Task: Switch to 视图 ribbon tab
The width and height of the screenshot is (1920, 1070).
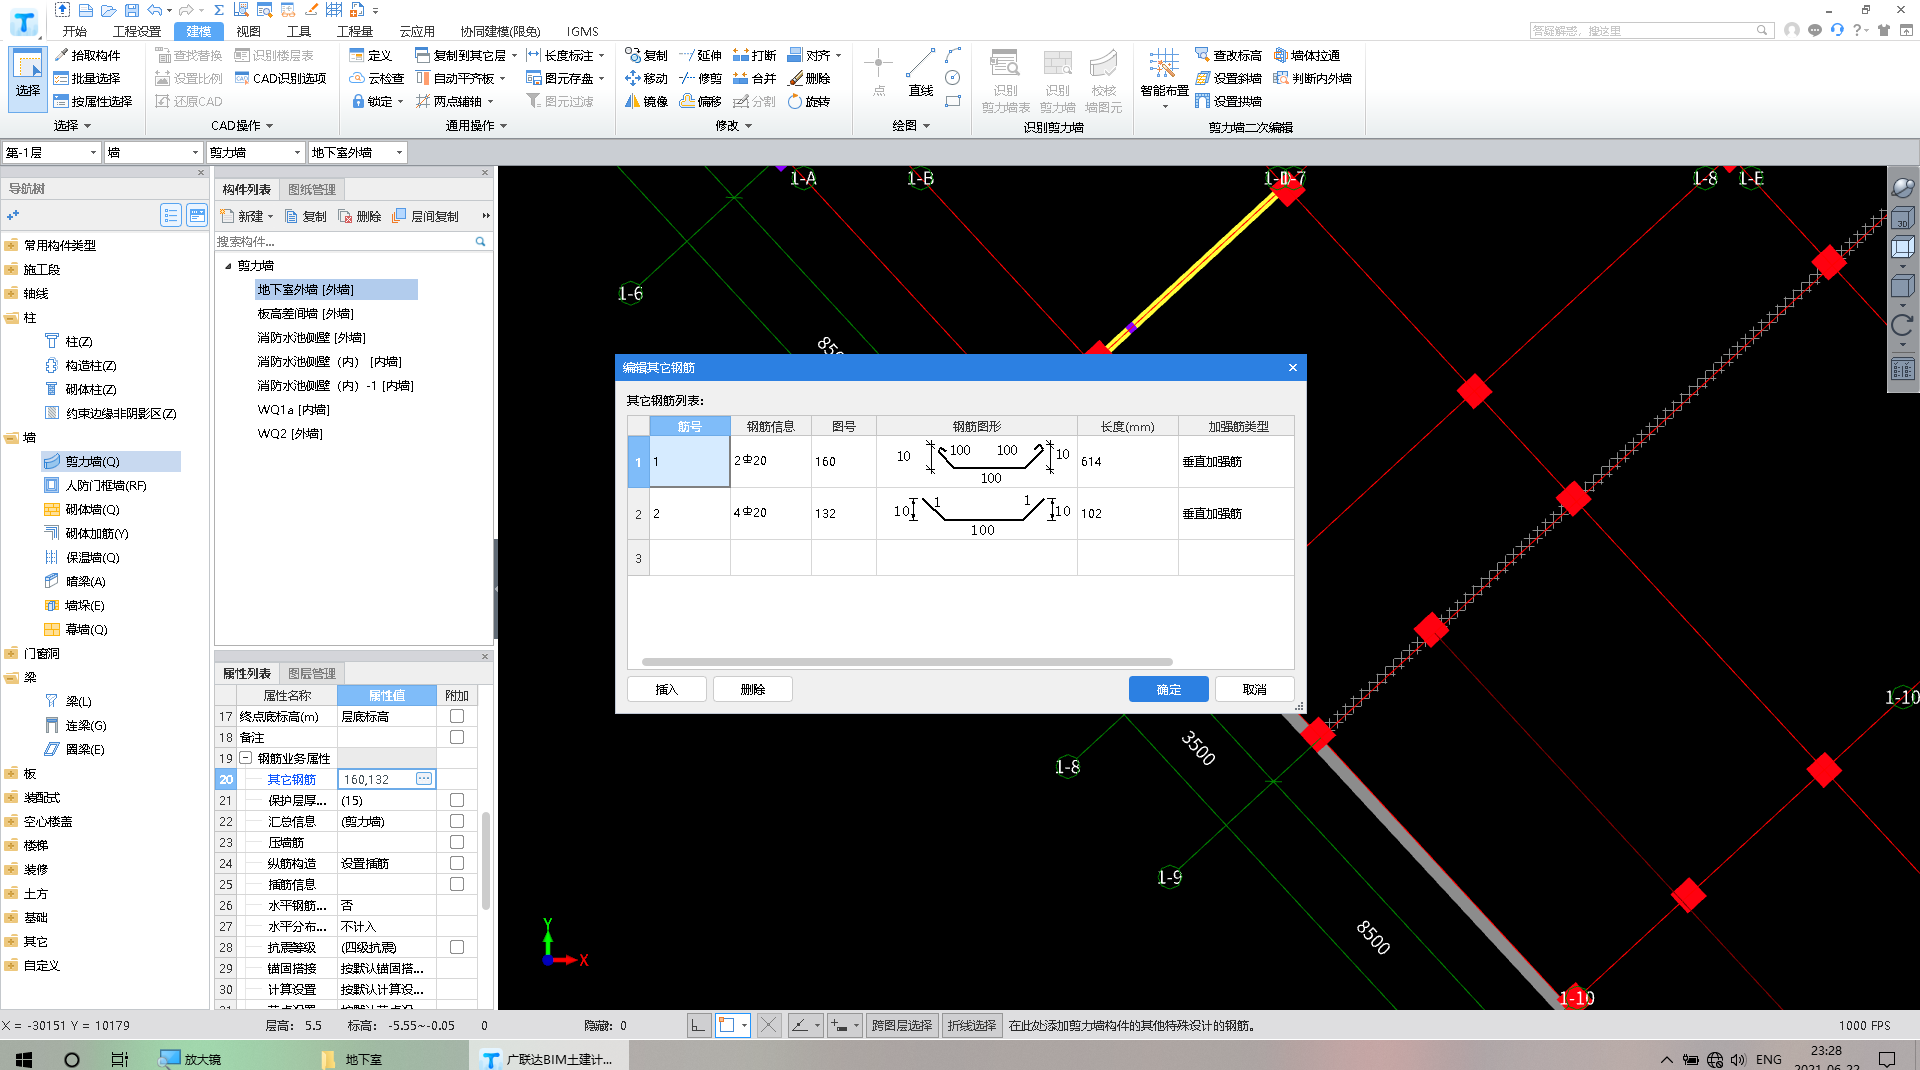Action: (248, 31)
